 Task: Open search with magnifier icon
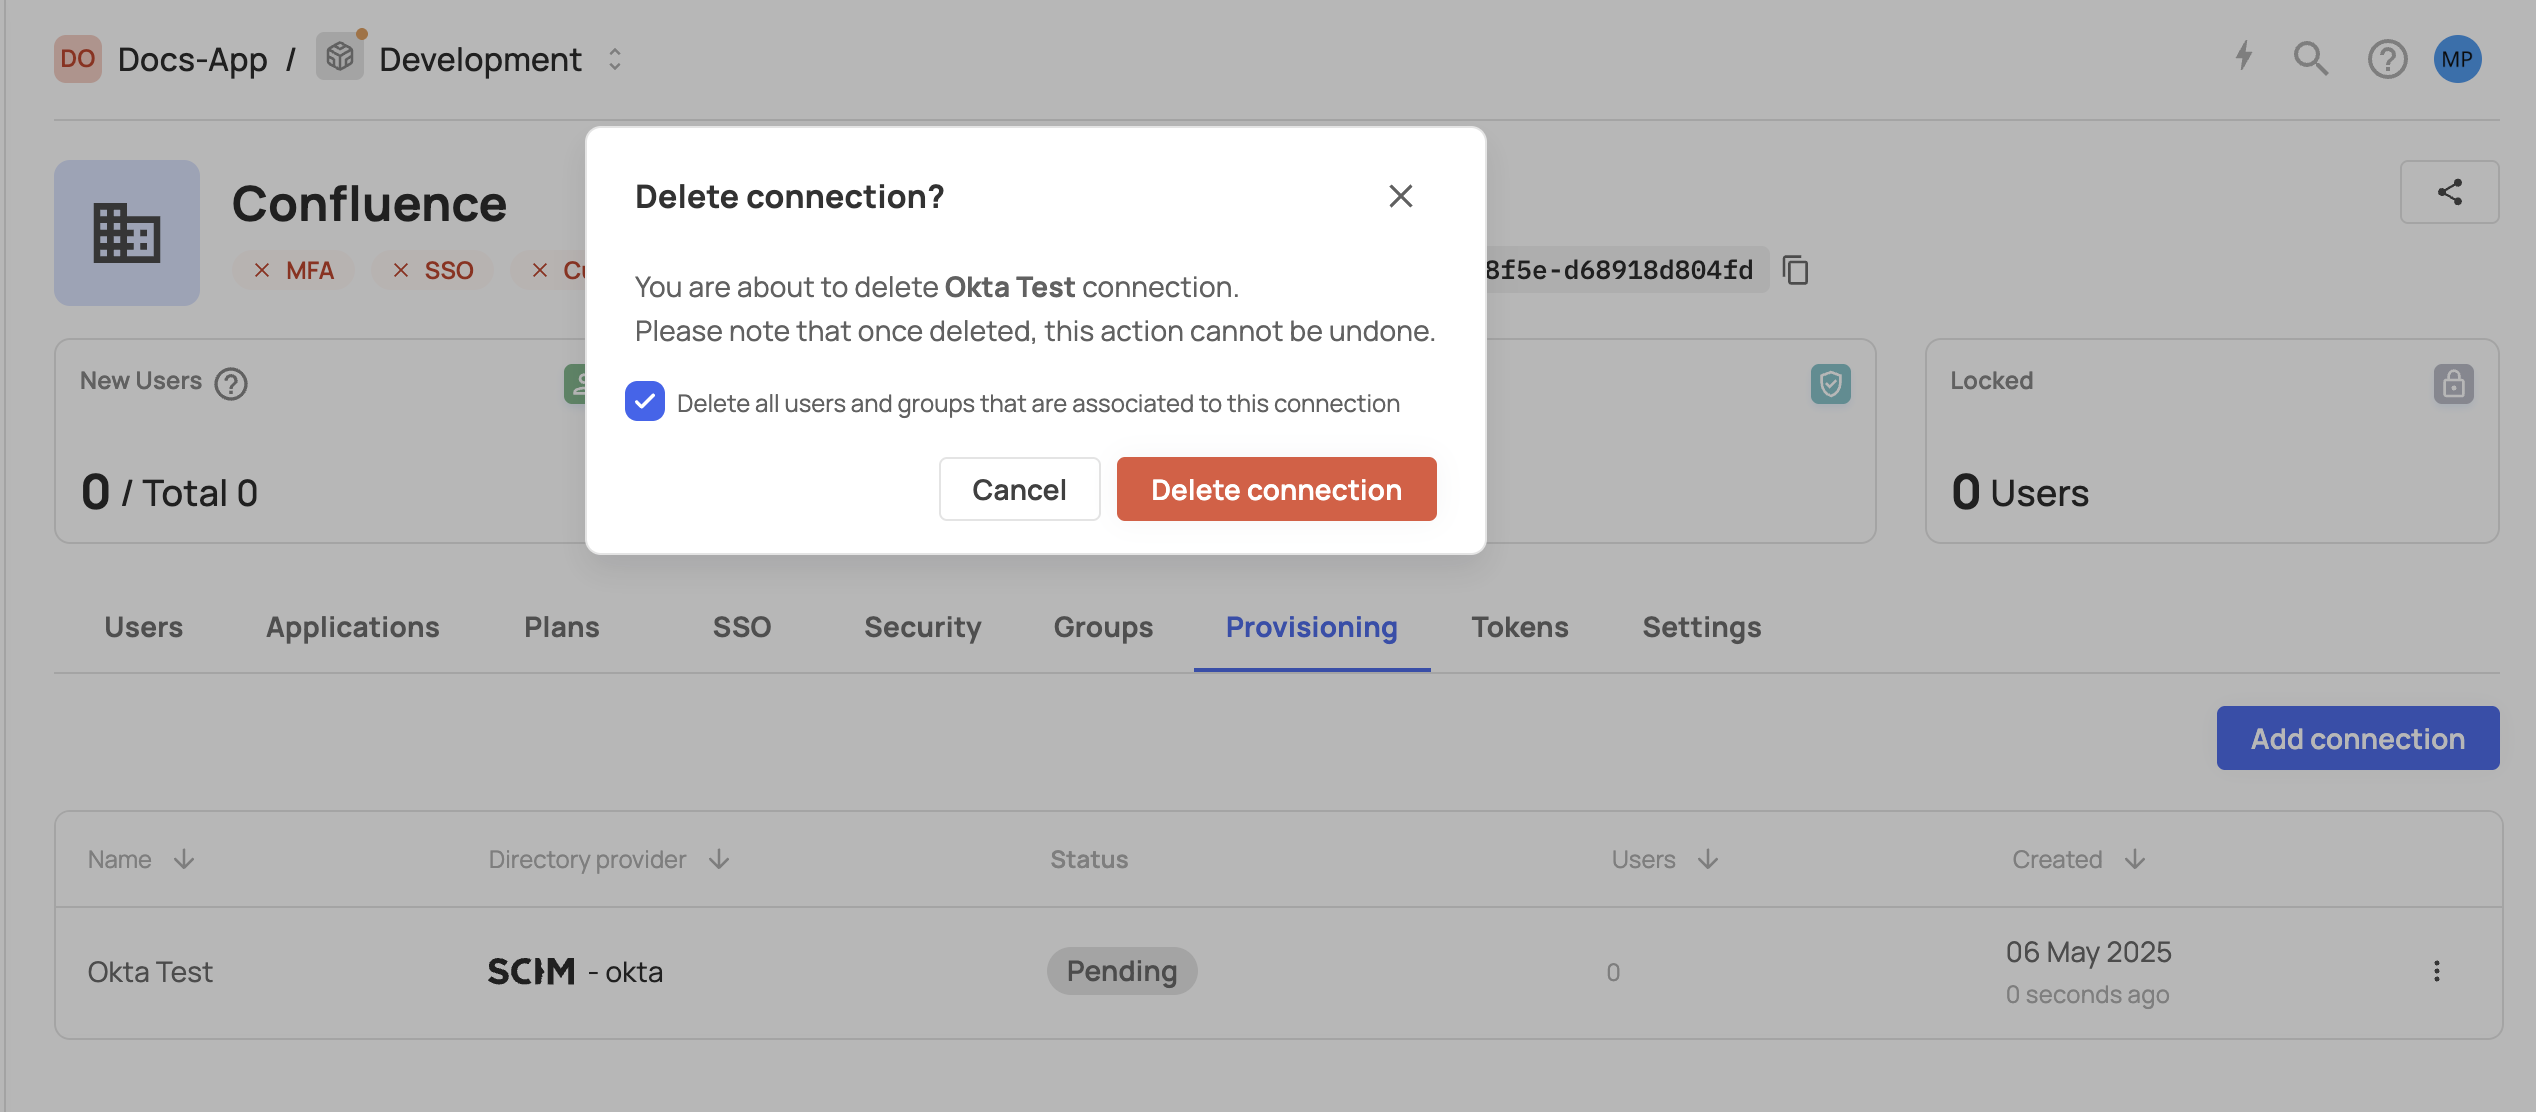click(2310, 59)
